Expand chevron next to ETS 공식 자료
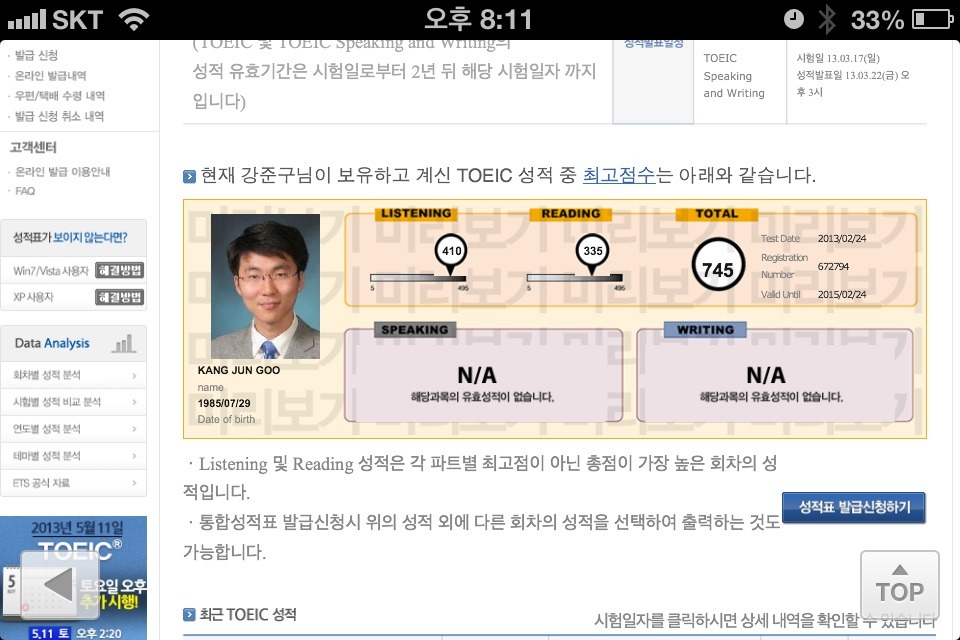Screen dimensions: 960x640 tap(134, 483)
